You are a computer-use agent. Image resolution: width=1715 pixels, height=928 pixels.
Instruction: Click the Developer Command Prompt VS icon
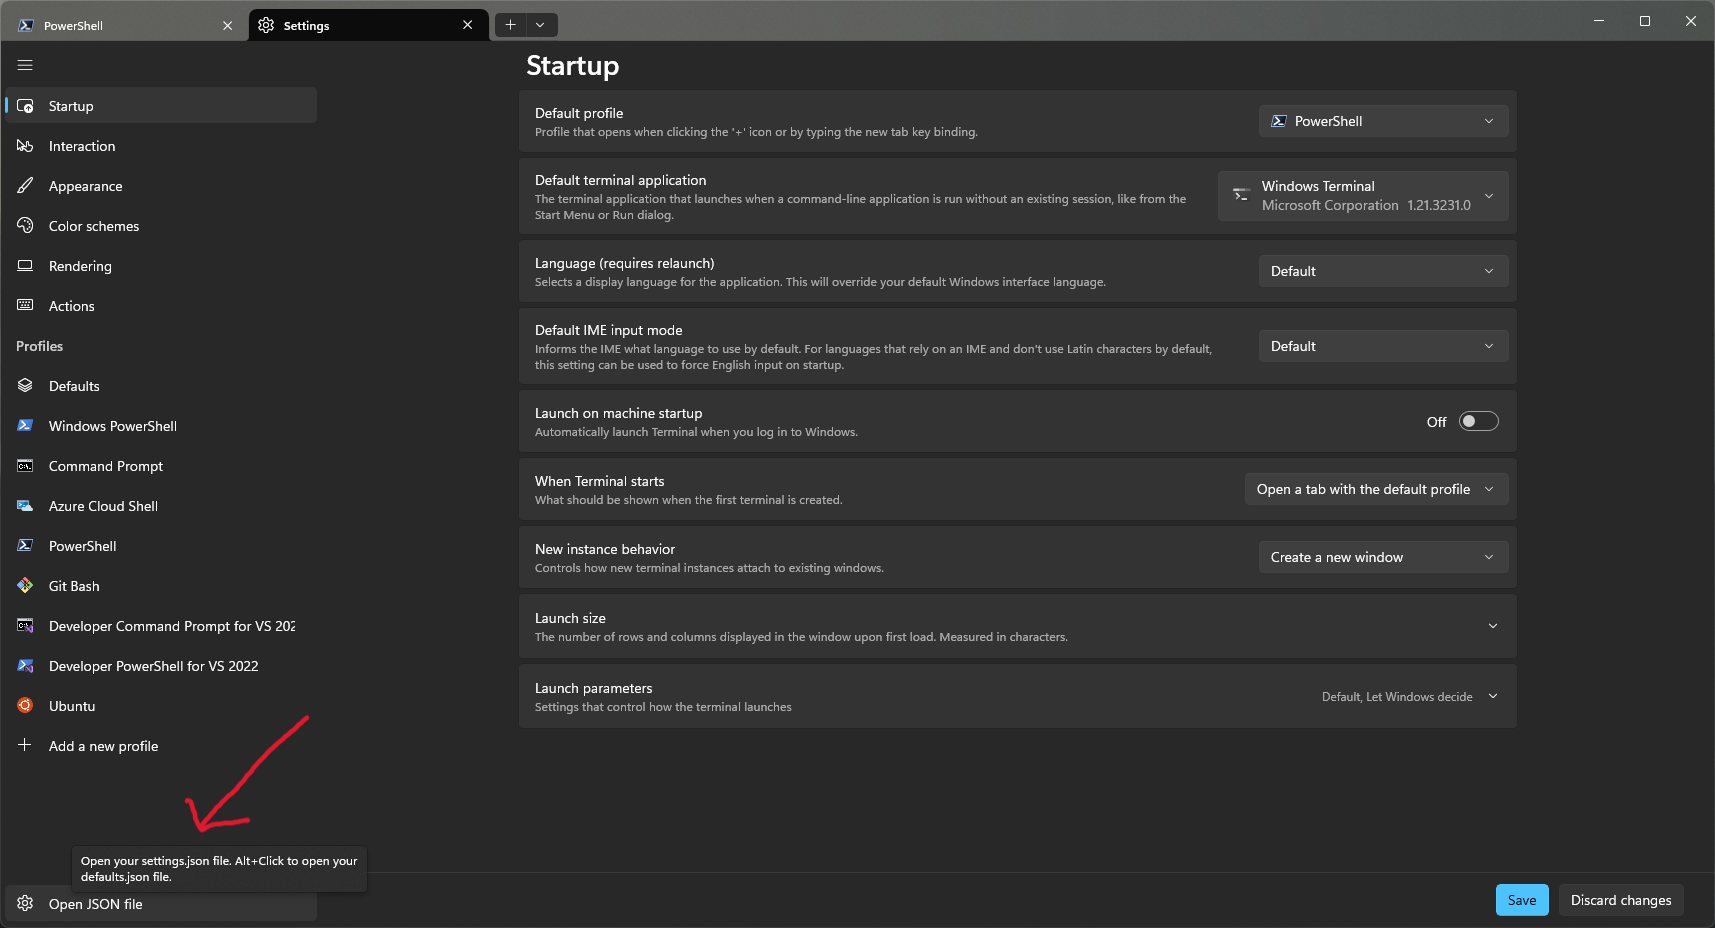tap(25, 626)
